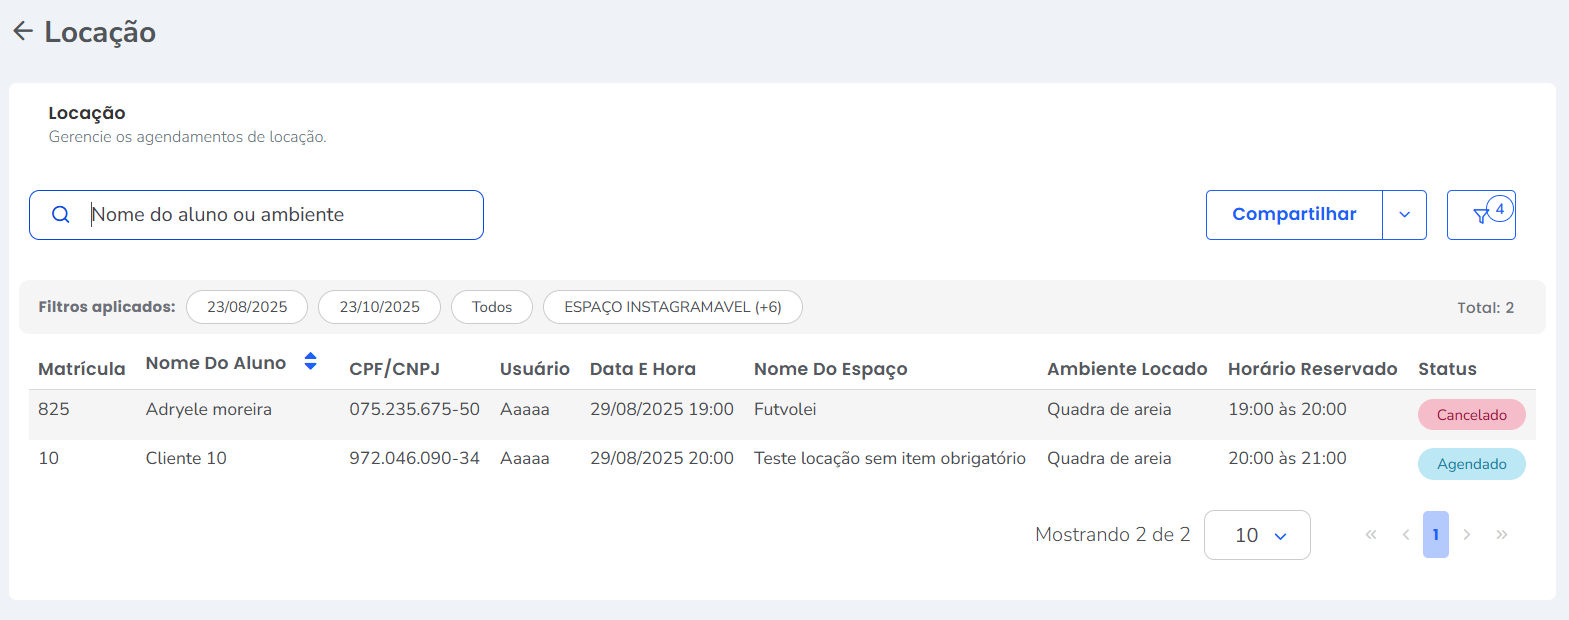Screen dimensions: 1569x620
Task: Open the 10 rows-per-page dropdown
Action: point(1257,535)
